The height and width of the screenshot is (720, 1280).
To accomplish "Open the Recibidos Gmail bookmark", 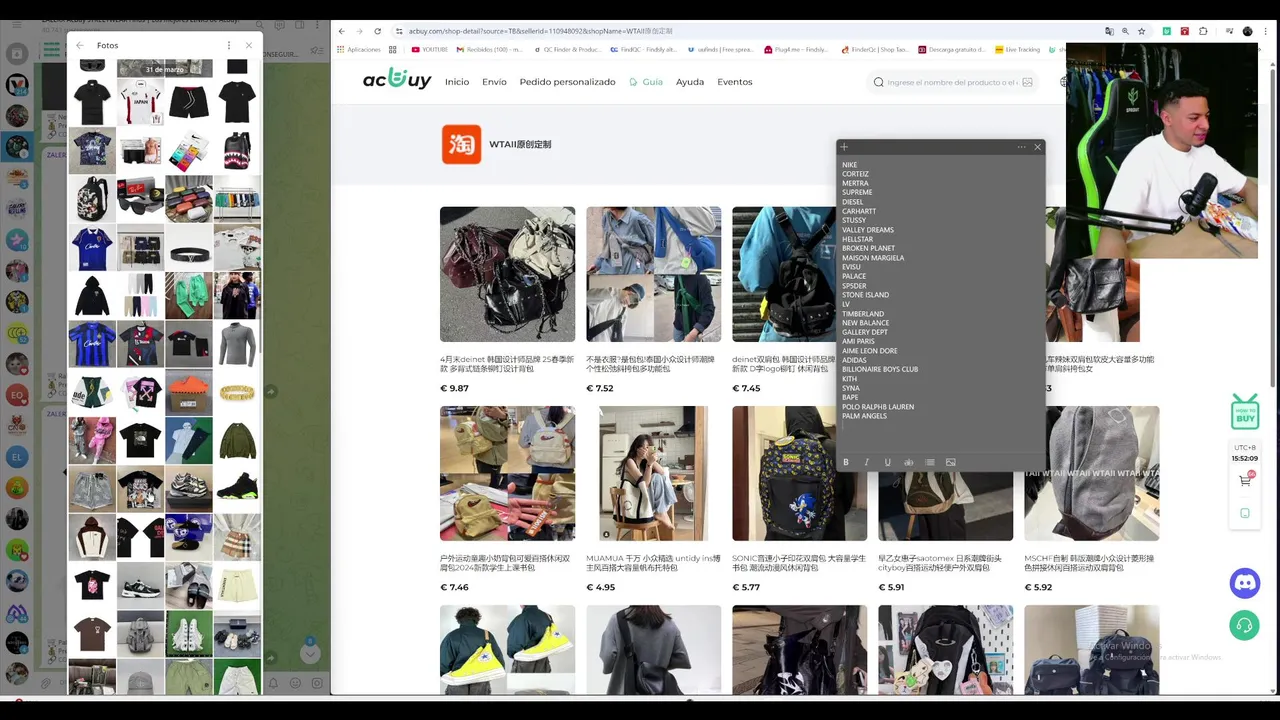I will 490,49.
